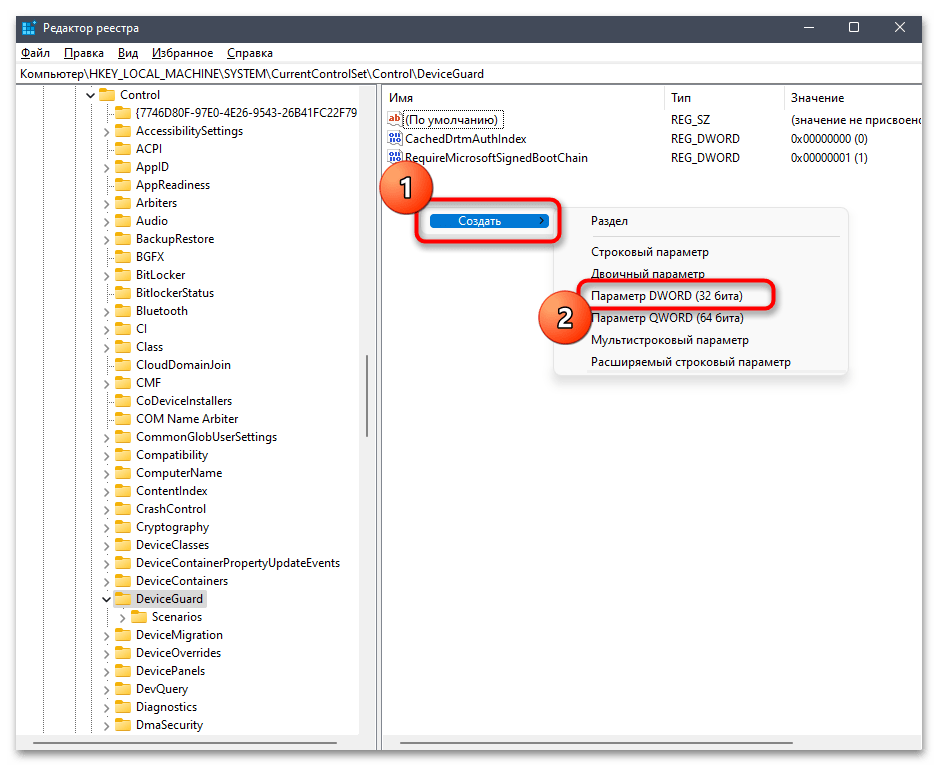Click the CachedDrtmAuthIndex DWORD value icon
The height and width of the screenshot is (766, 938).
click(395, 138)
